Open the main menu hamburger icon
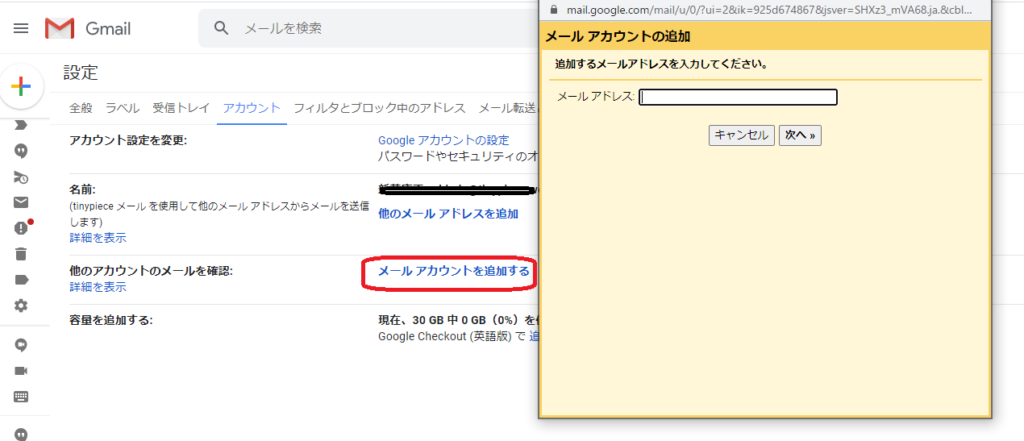This screenshot has height=441, width=1024. point(21,29)
